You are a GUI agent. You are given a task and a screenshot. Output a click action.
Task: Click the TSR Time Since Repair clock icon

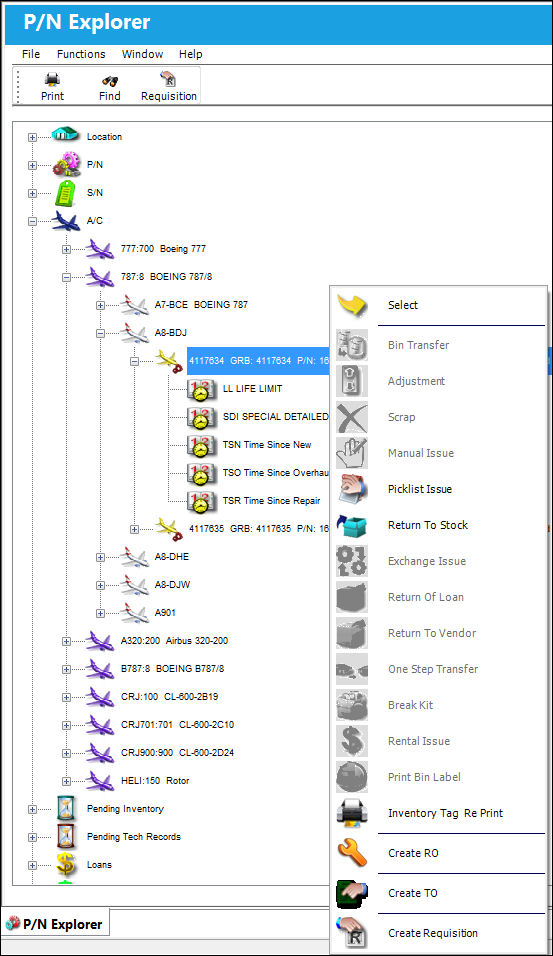click(x=201, y=501)
